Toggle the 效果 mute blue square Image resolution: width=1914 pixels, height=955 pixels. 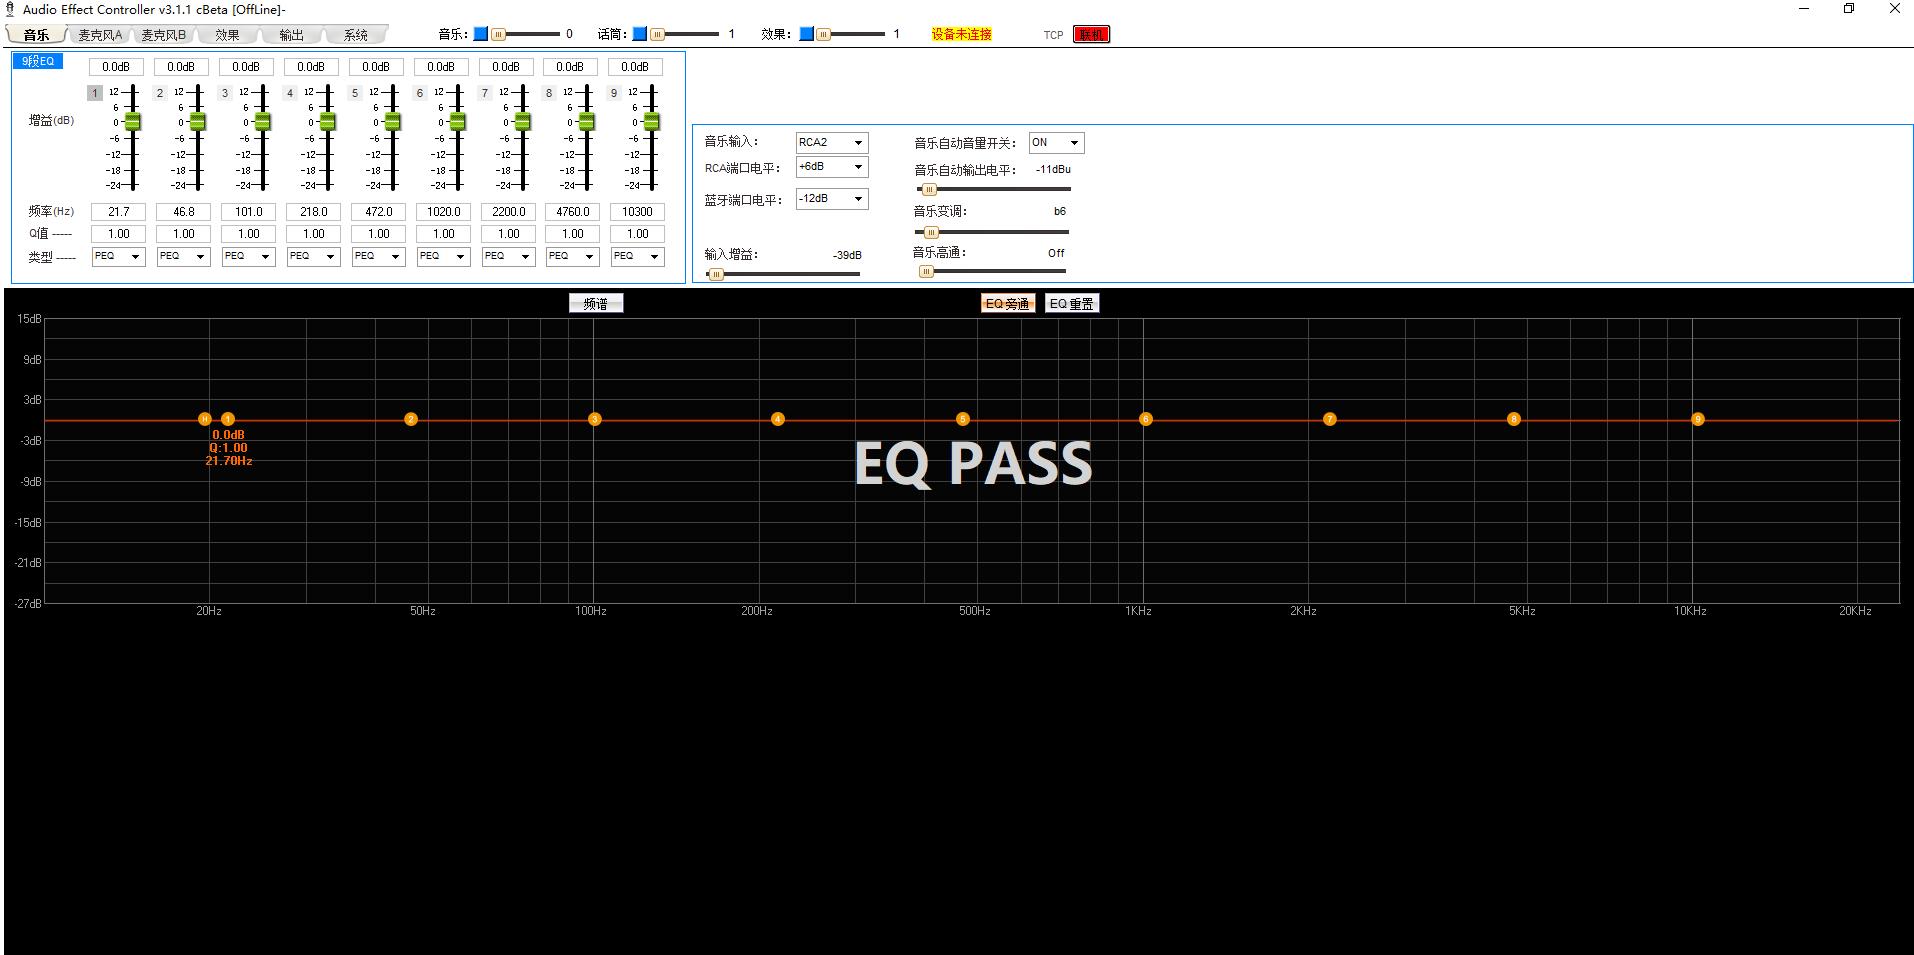tap(806, 34)
